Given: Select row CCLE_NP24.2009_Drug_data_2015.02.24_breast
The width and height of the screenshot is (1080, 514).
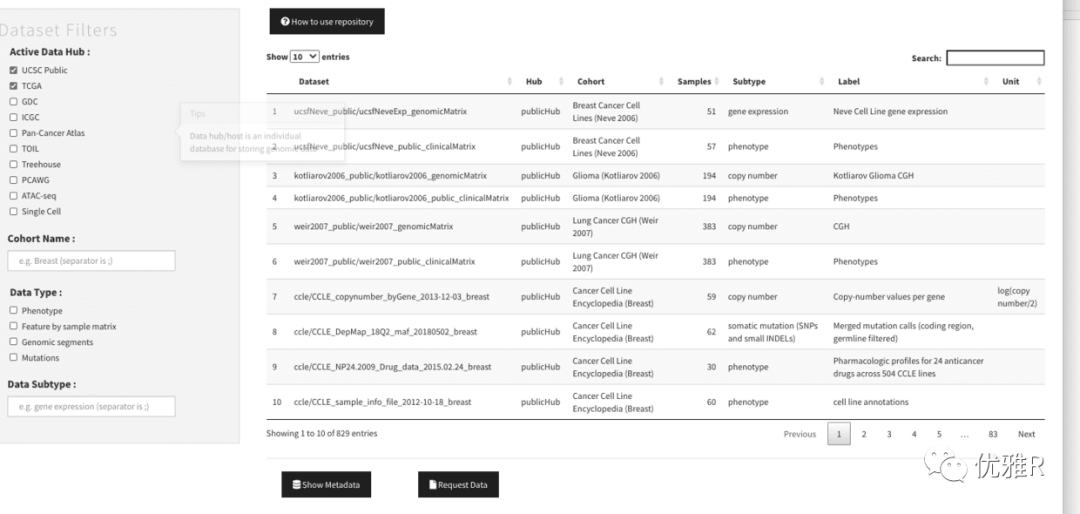Looking at the screenshot, I should 655,367.
